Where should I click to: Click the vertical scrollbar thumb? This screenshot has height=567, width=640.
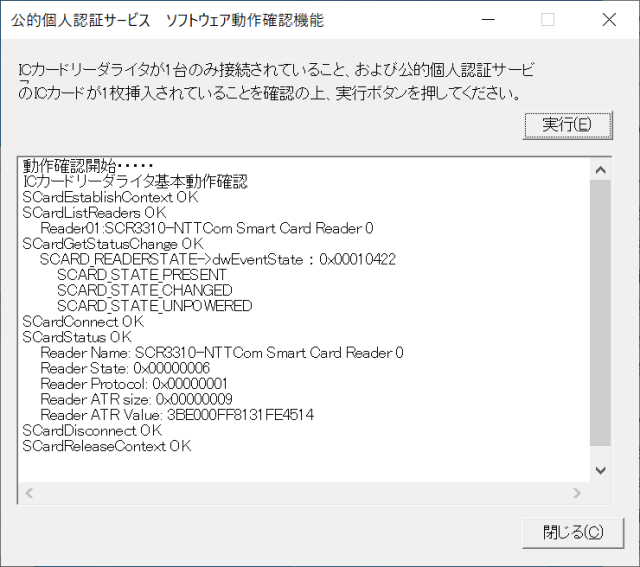(600, 313)
